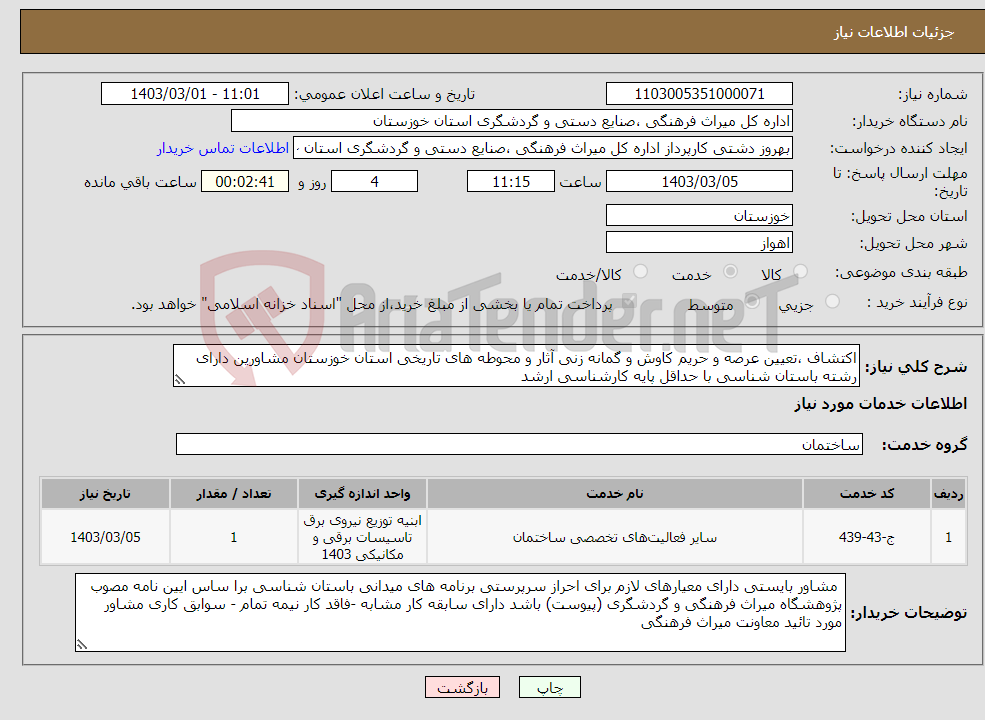Click the buyer organization name field
This screenshot has height=720, width=985.
pyautogui.click(x=512, y=121)
